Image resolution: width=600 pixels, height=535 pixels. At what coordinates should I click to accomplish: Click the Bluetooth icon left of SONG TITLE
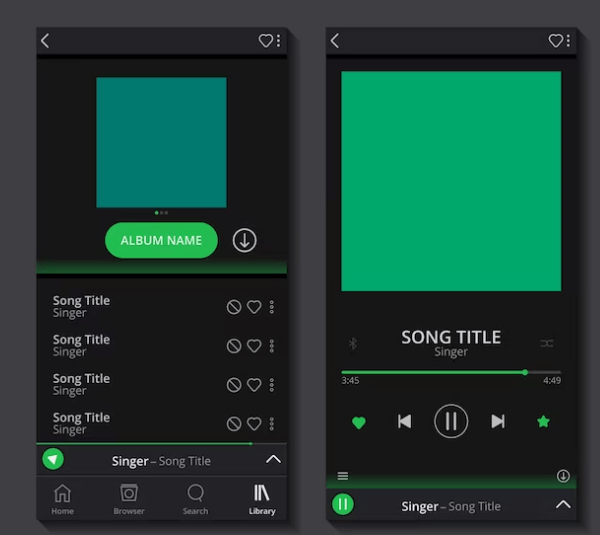[352, 343]
